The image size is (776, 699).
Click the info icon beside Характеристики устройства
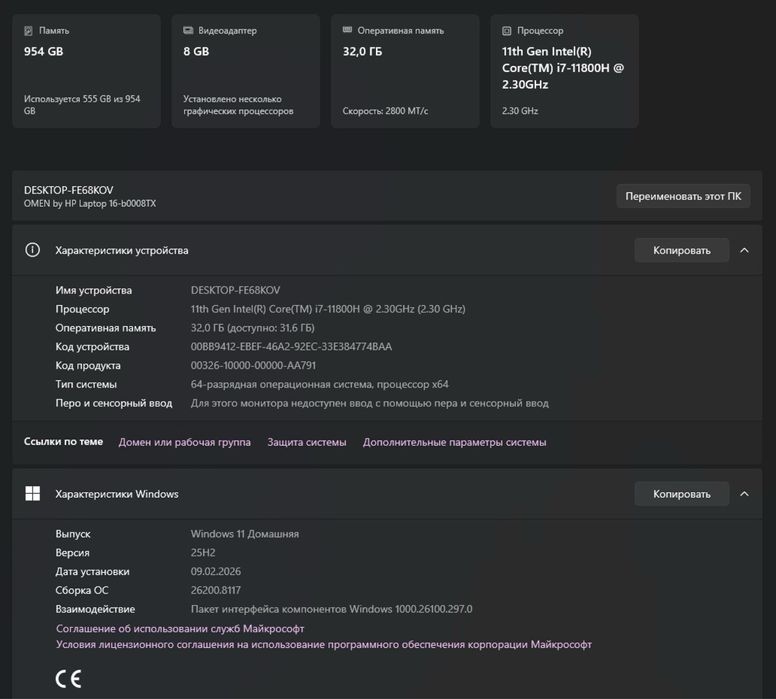pos(33,250)
